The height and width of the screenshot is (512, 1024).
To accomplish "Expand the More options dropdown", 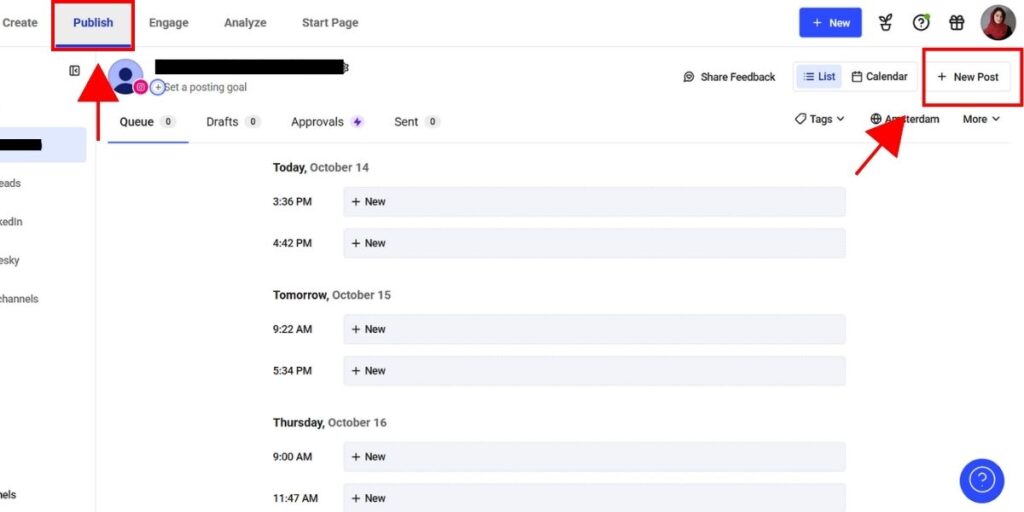I will [981, 119].
